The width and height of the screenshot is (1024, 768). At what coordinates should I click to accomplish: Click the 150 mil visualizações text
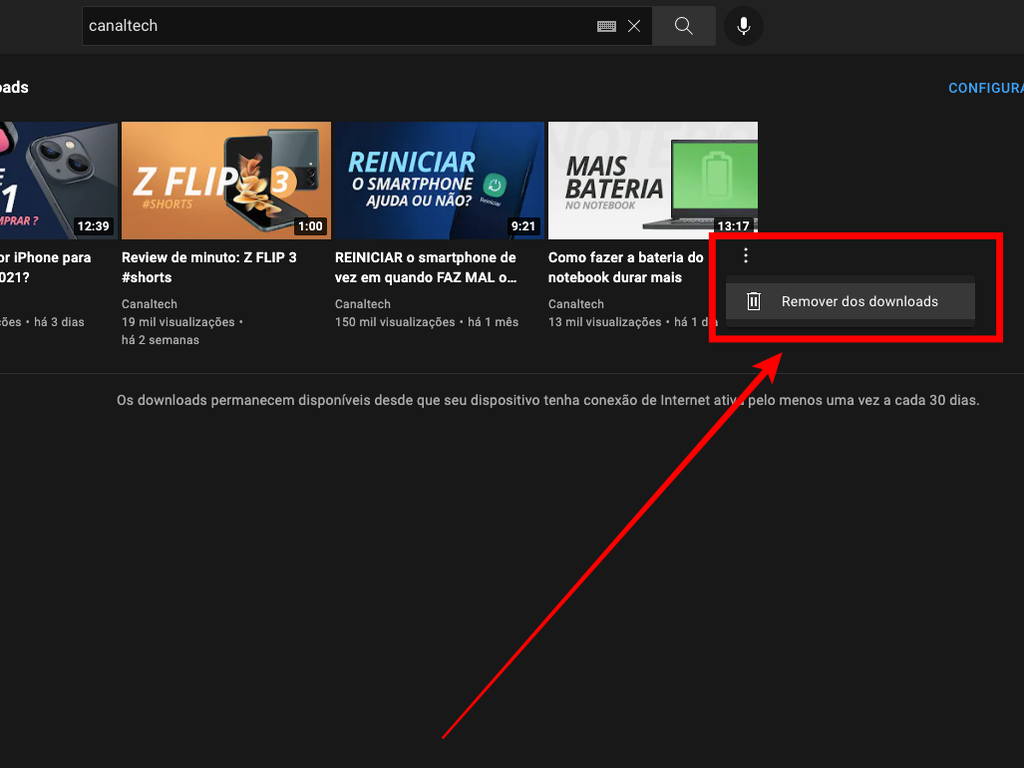(395, 322)
